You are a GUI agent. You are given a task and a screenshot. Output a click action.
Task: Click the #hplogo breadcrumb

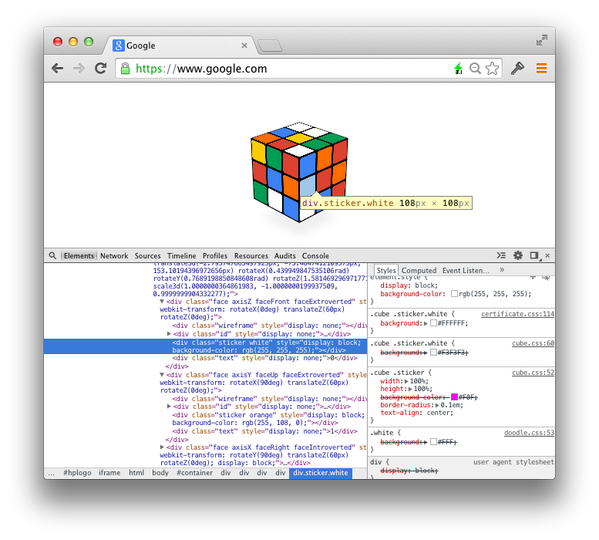pos(77,473)
